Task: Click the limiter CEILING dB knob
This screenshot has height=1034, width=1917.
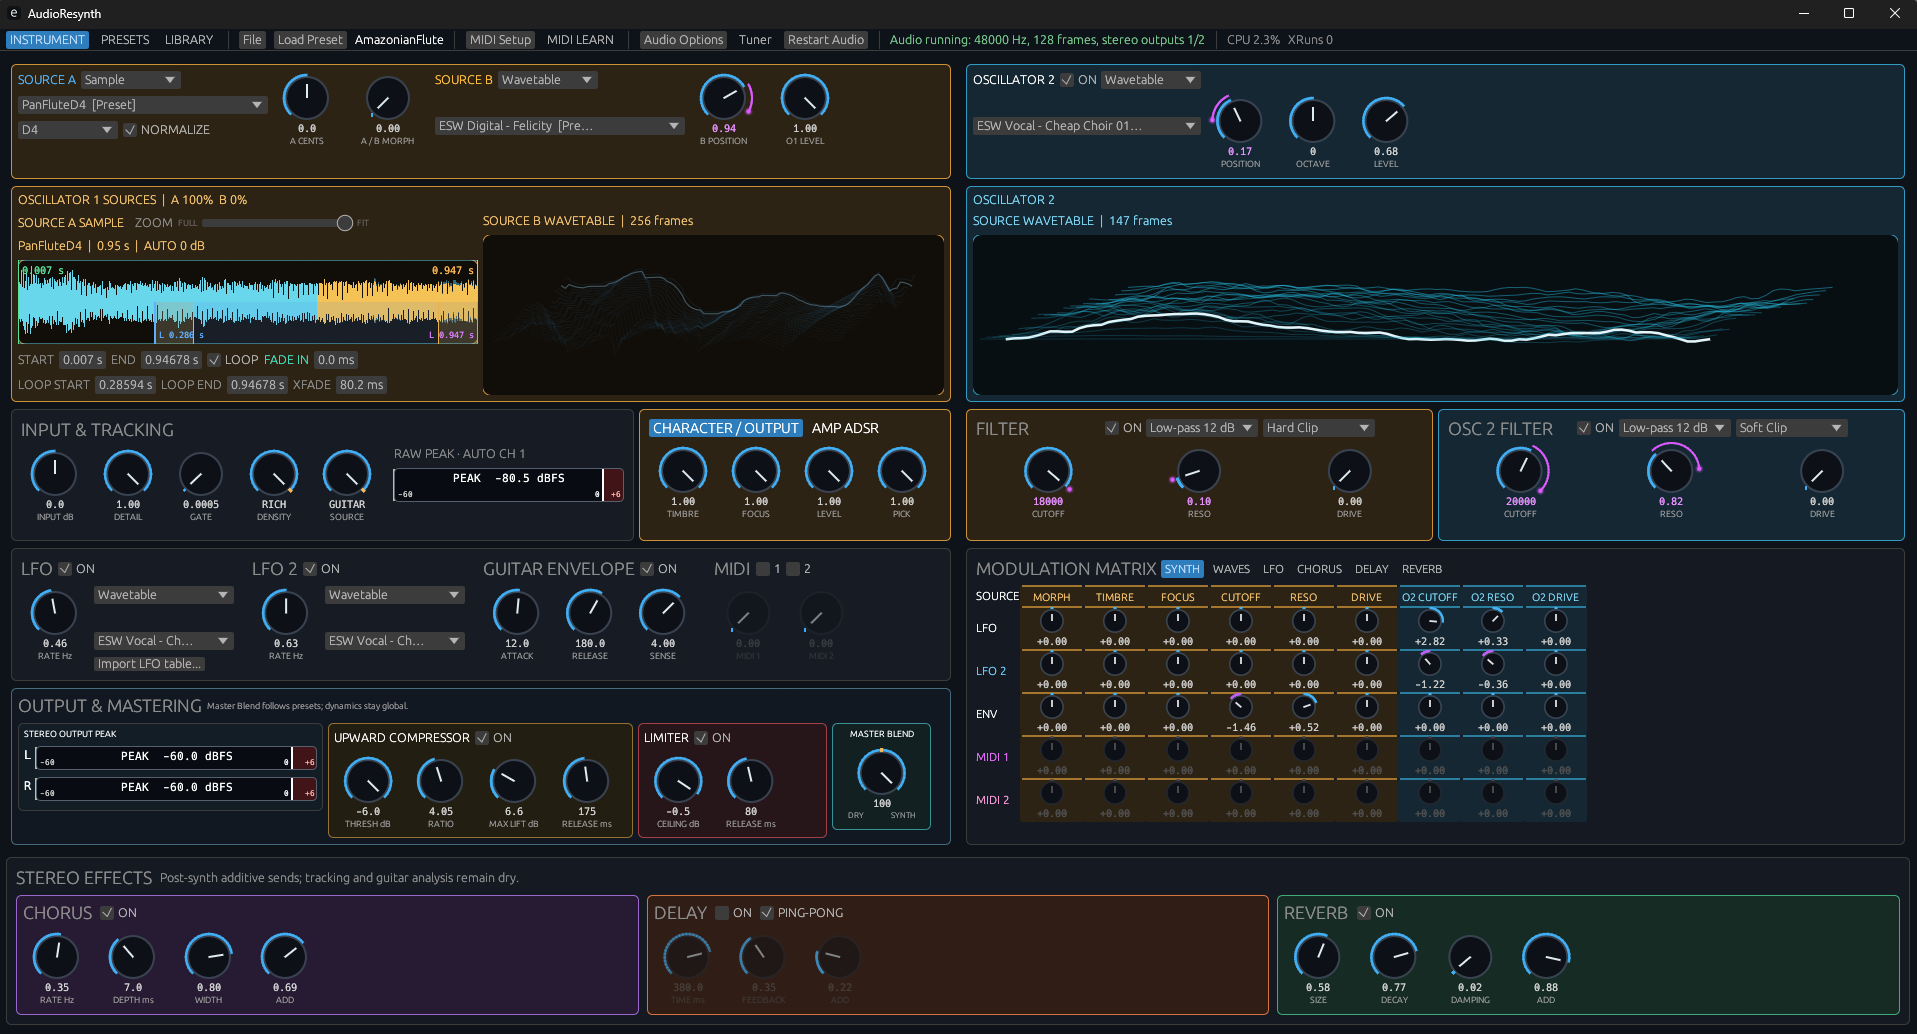Action: click(678, 781)
